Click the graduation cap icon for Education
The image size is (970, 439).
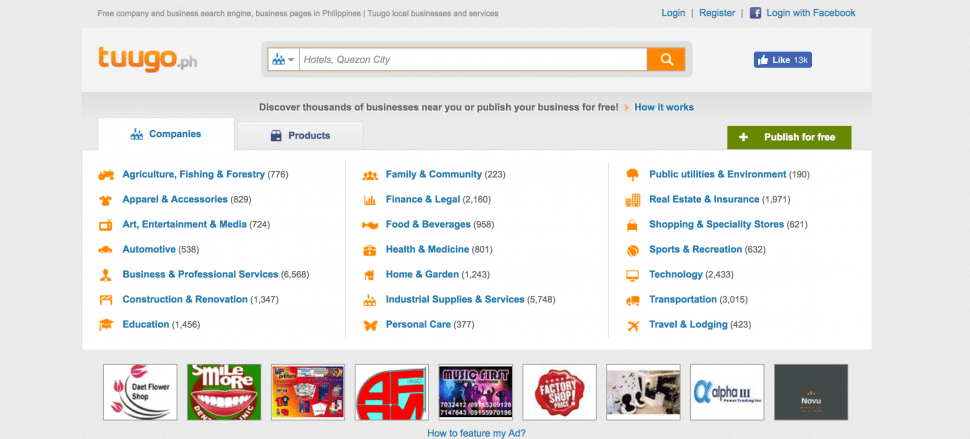106,325
